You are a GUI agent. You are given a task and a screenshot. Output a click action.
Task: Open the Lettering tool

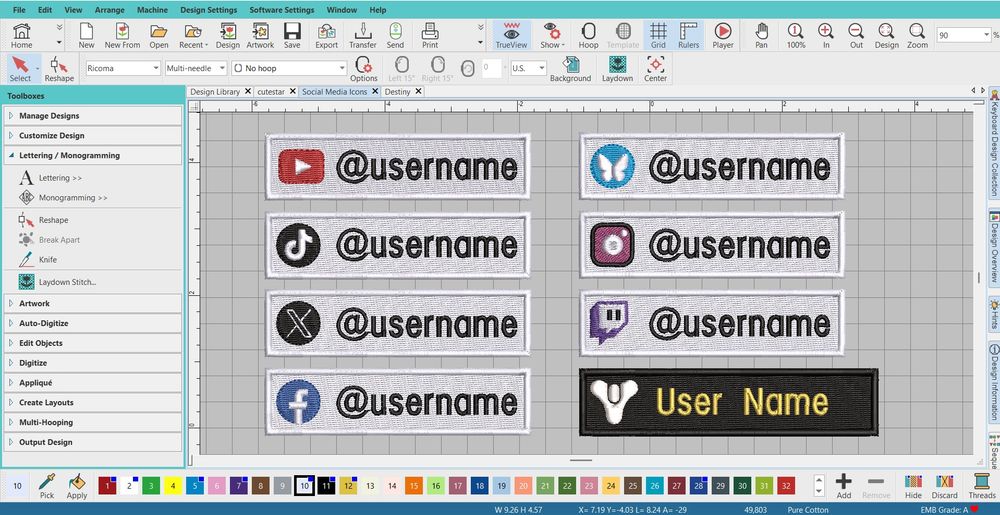[x=51, y=178]
